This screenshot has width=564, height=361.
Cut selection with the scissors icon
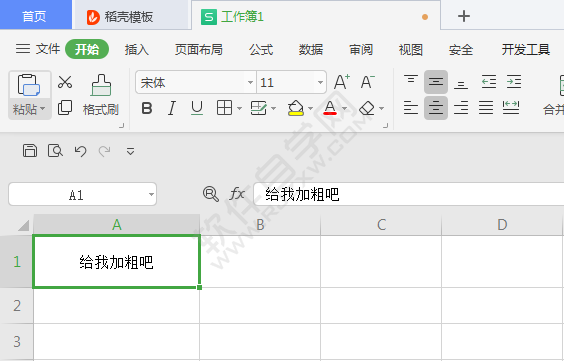pos(65,82)
